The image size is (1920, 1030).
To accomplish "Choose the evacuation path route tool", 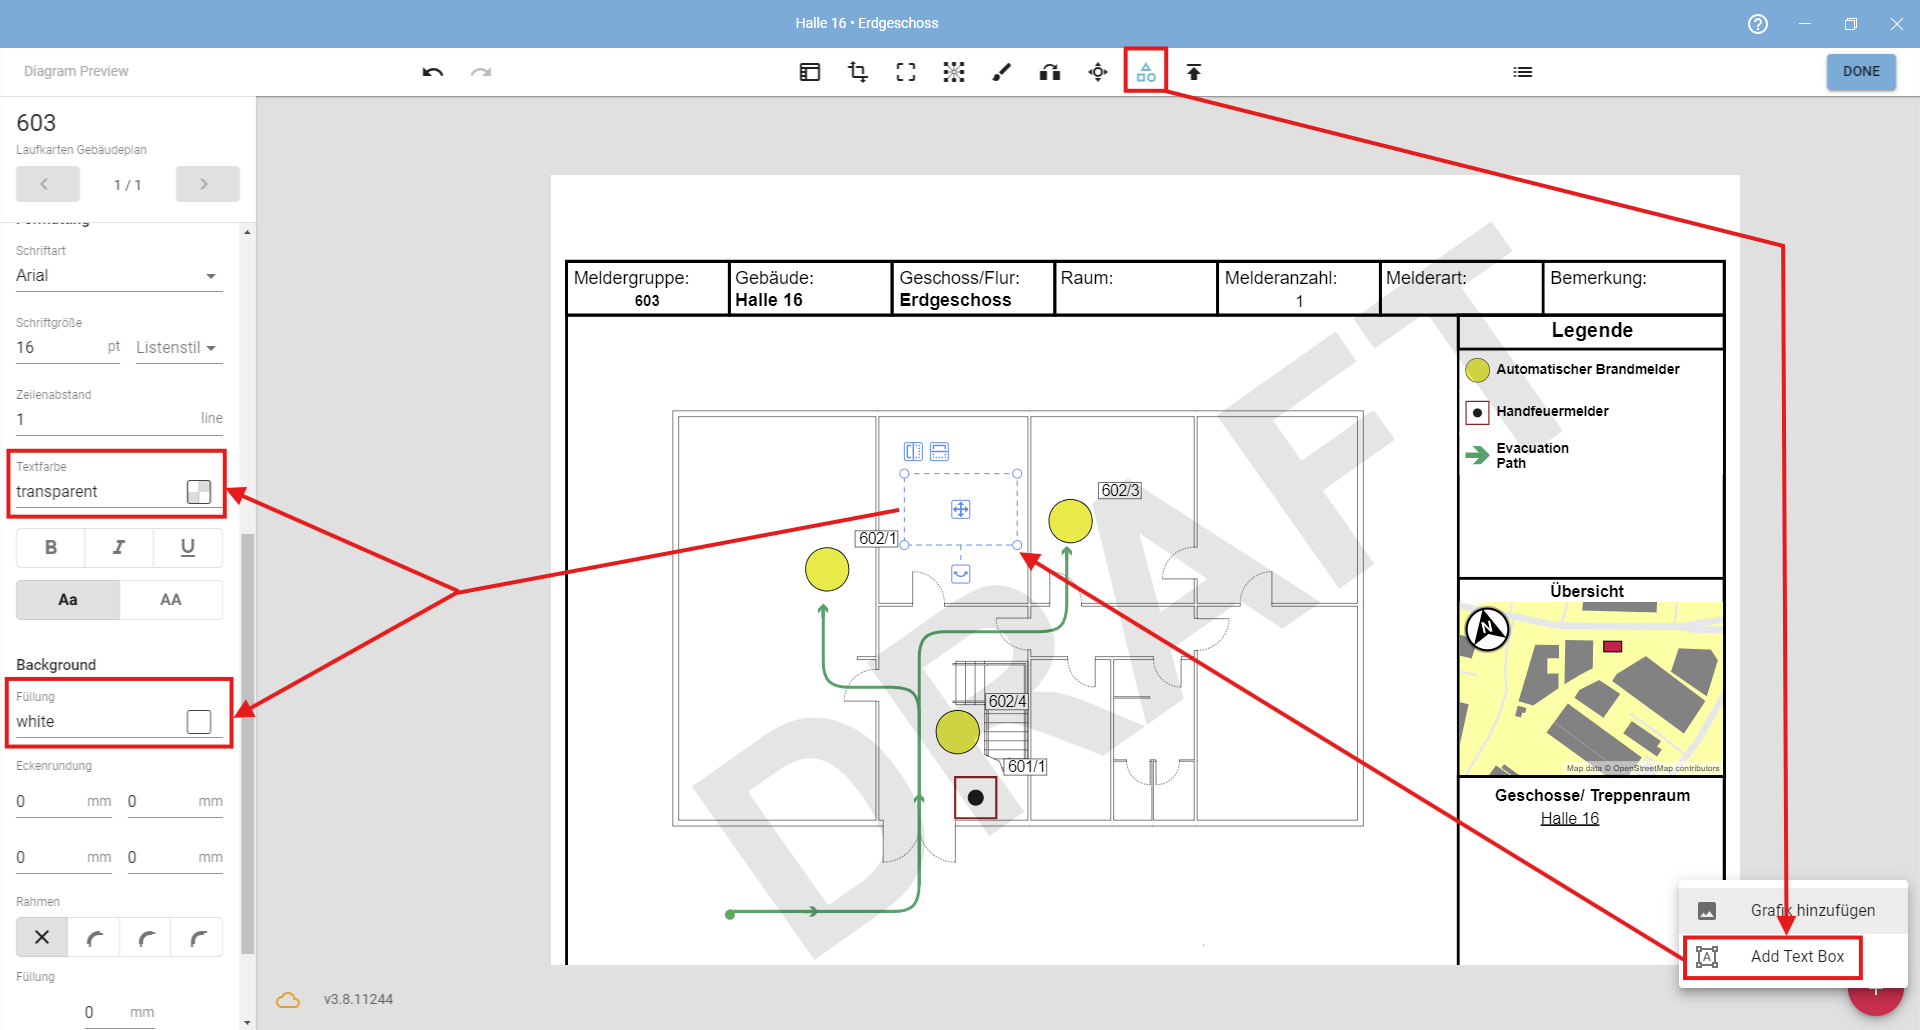I will pyautogui.click(x=1050, y=72).
